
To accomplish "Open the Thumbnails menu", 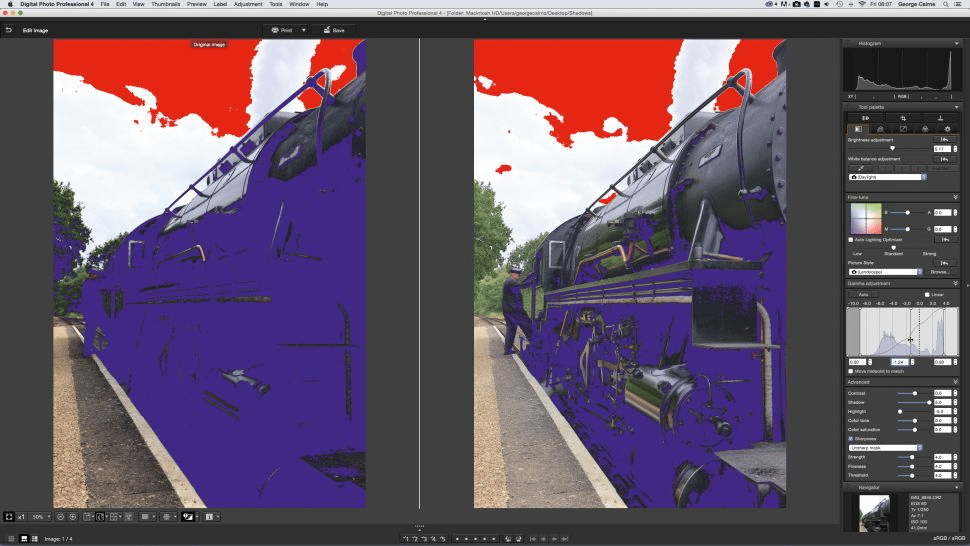I will [x=165, y=4].
